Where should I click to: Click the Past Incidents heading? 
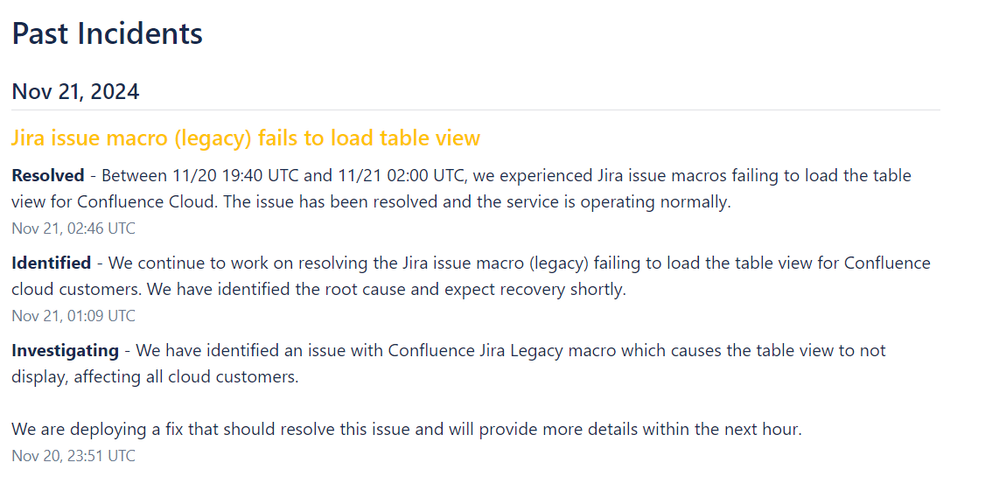pos(107,33)
